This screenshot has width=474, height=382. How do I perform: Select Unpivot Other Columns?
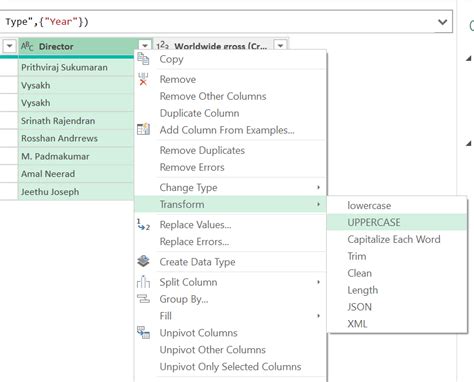click(230, 350)
